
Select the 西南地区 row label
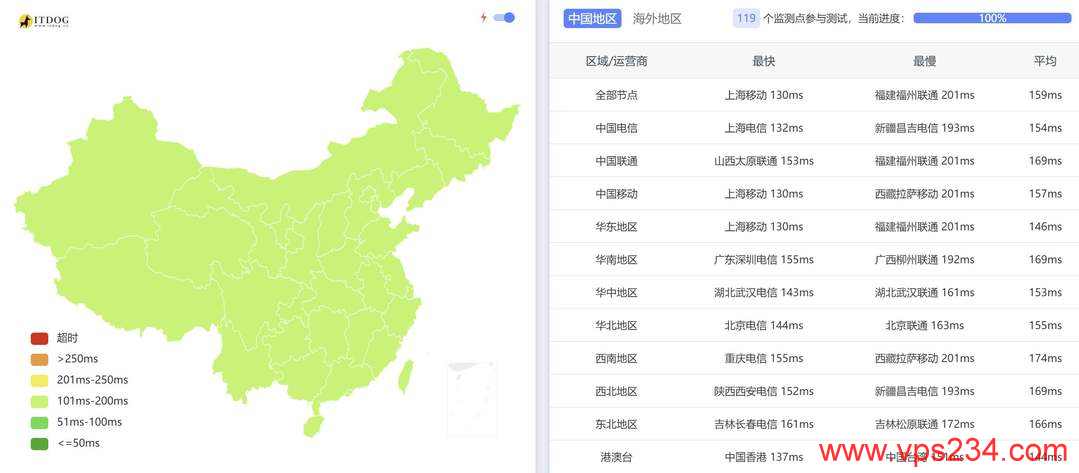(617, 359)
